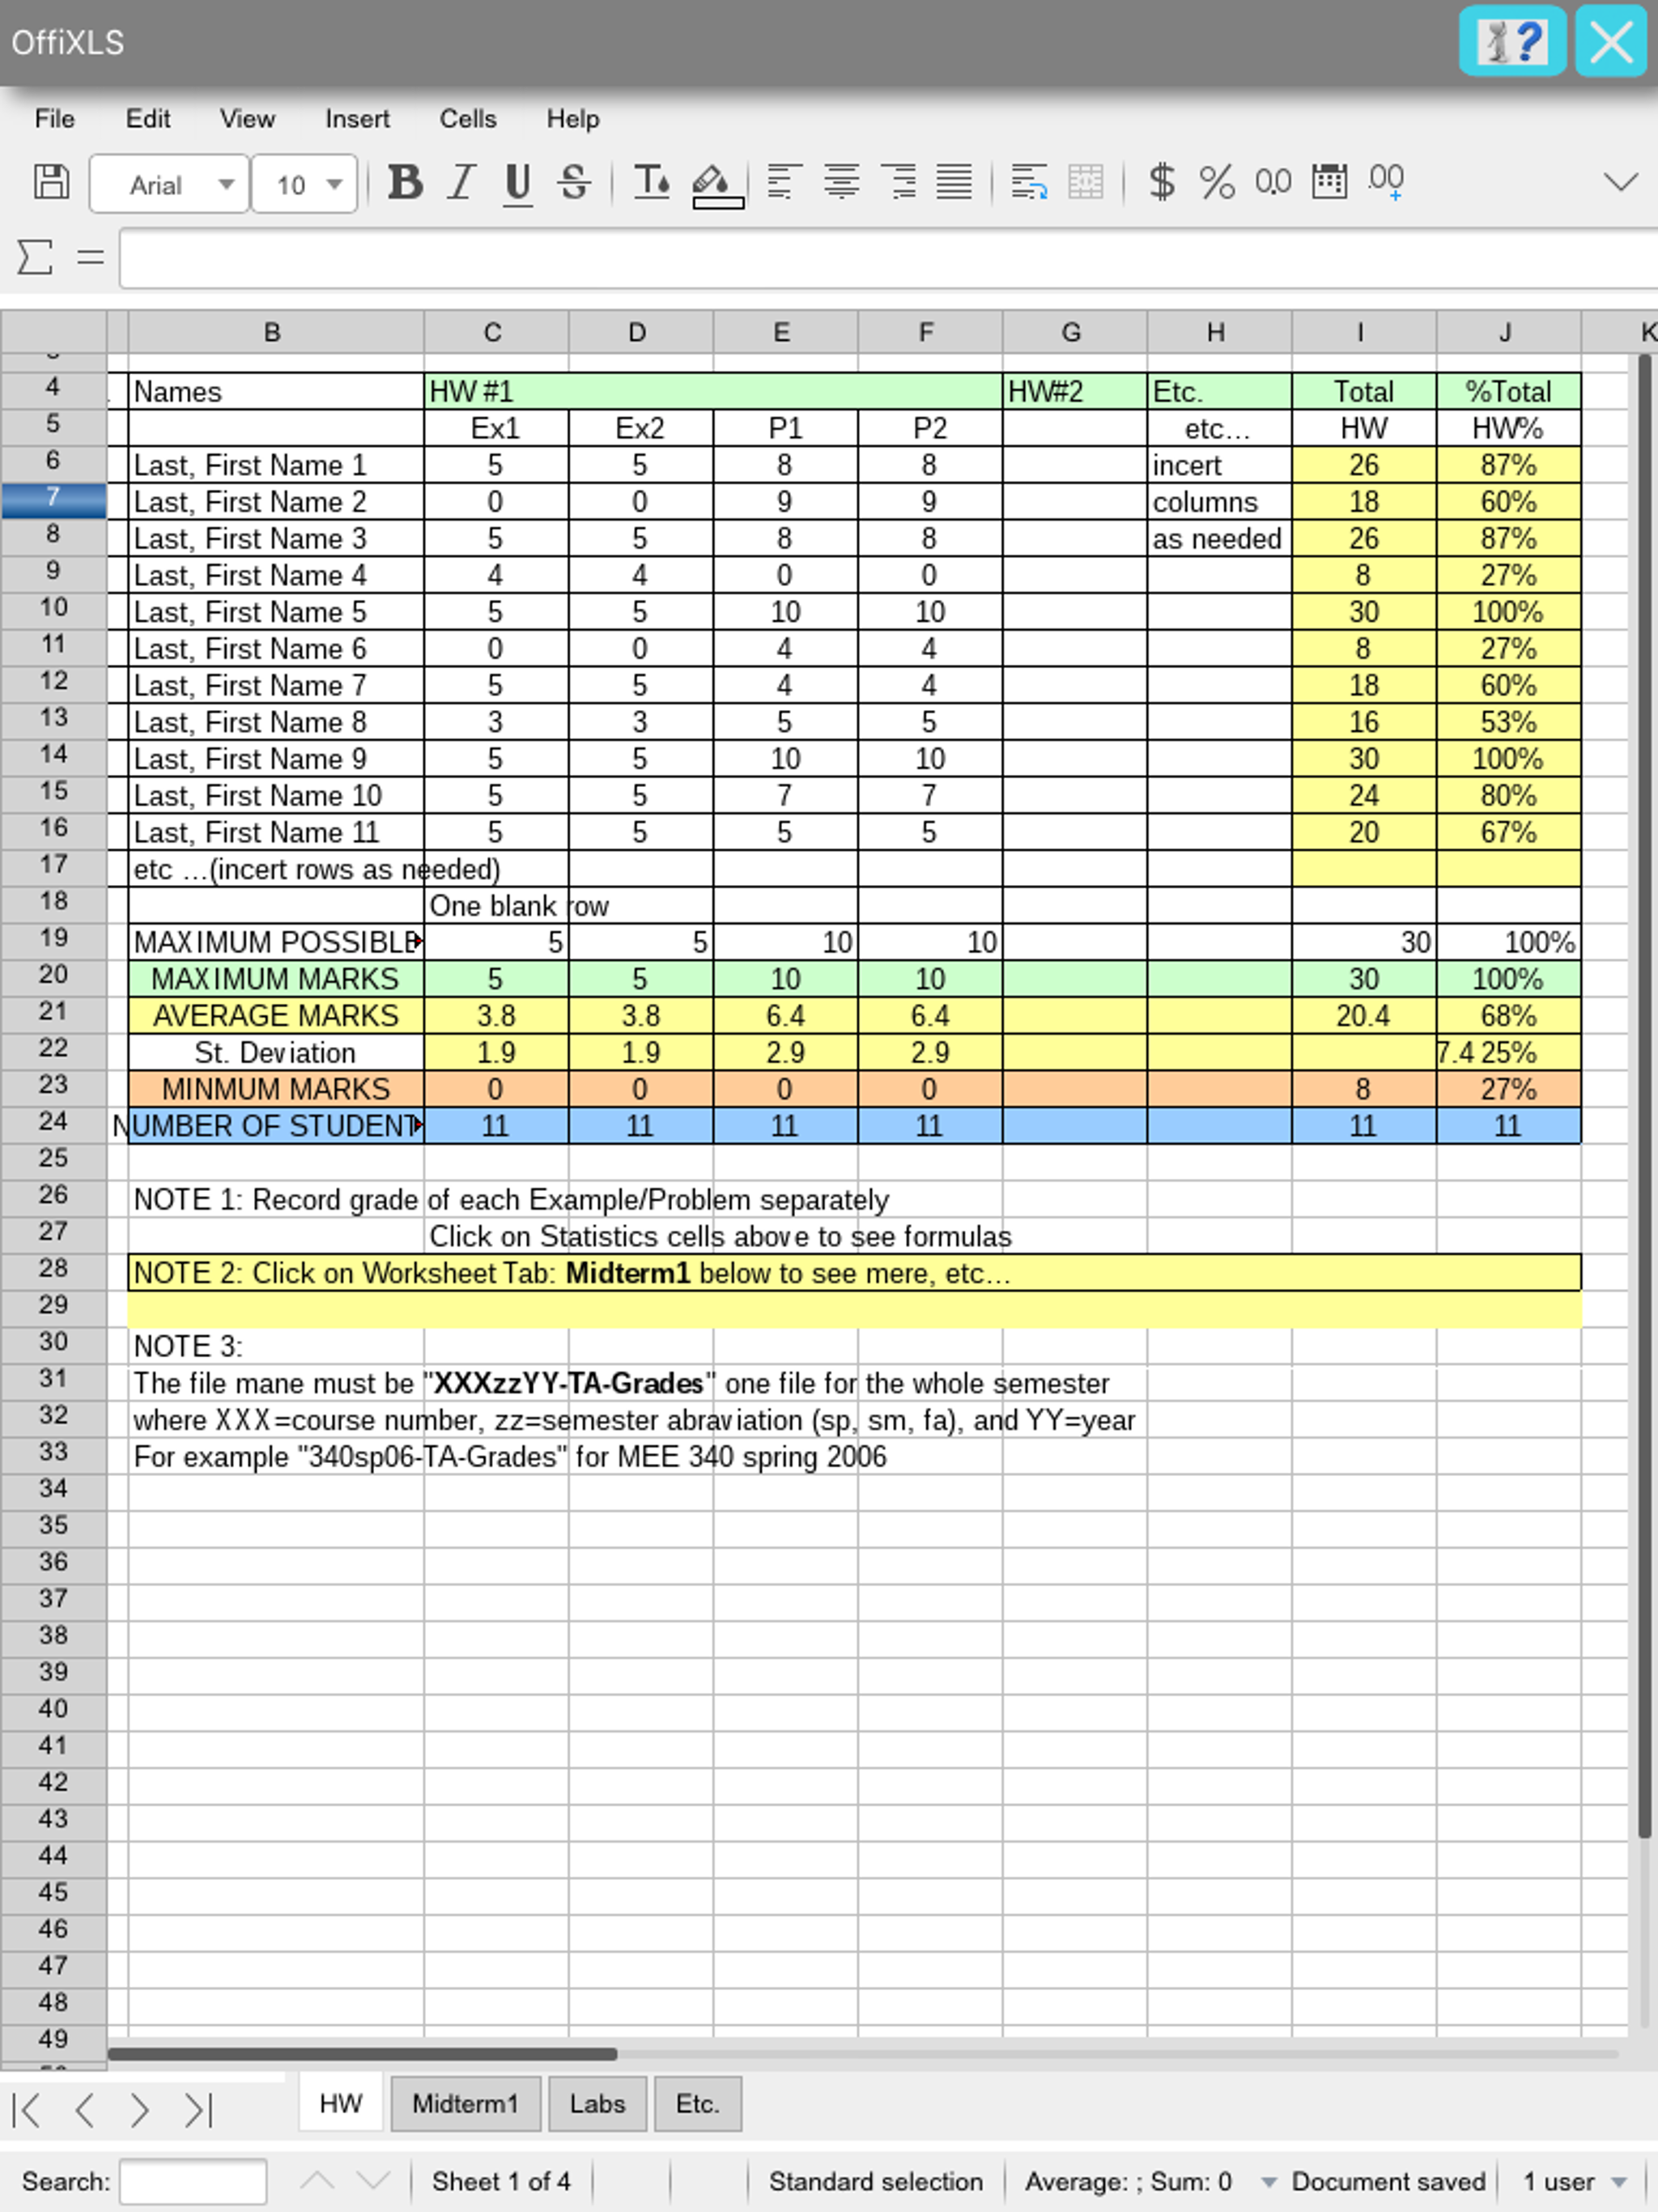Screen dimensions: 1658x2212
Task: Expand the toolbar overflow chevron
Action: click(x=1619, y=182)
